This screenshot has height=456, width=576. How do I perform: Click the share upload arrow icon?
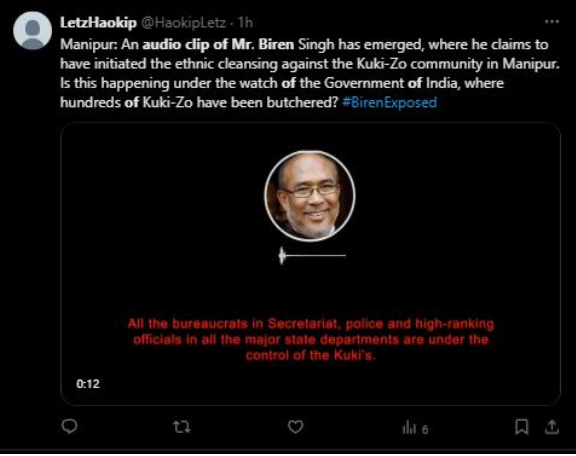coord(552,427)
